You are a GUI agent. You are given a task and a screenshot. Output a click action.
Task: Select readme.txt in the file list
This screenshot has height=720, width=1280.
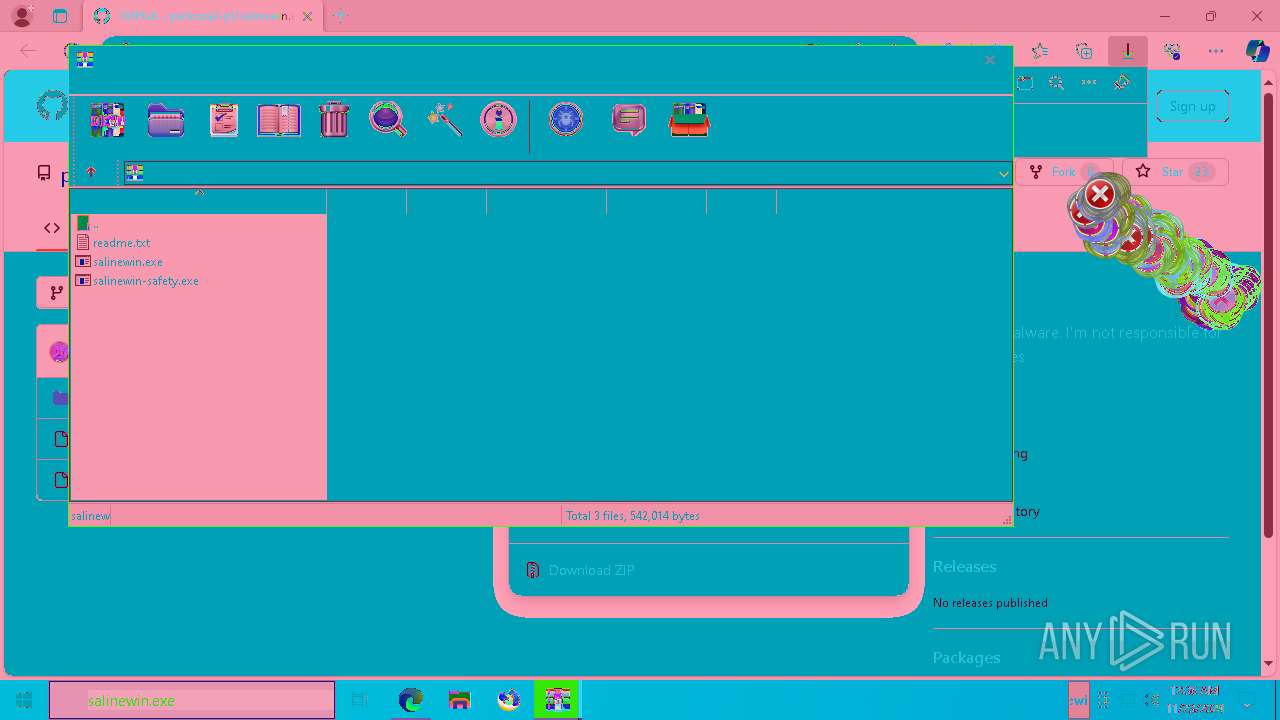pyautogui.click(x=121, y=243)
